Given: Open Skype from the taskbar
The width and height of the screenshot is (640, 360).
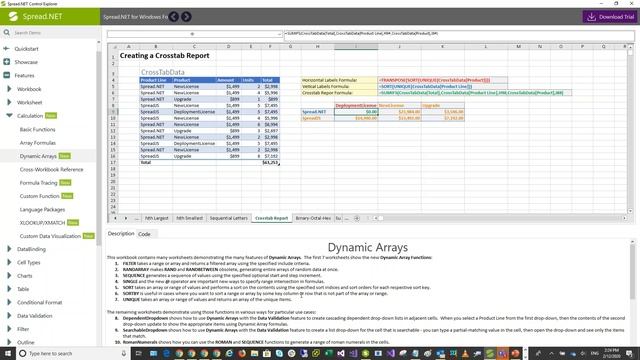Looking at the screenshot, I should point(279,353).
